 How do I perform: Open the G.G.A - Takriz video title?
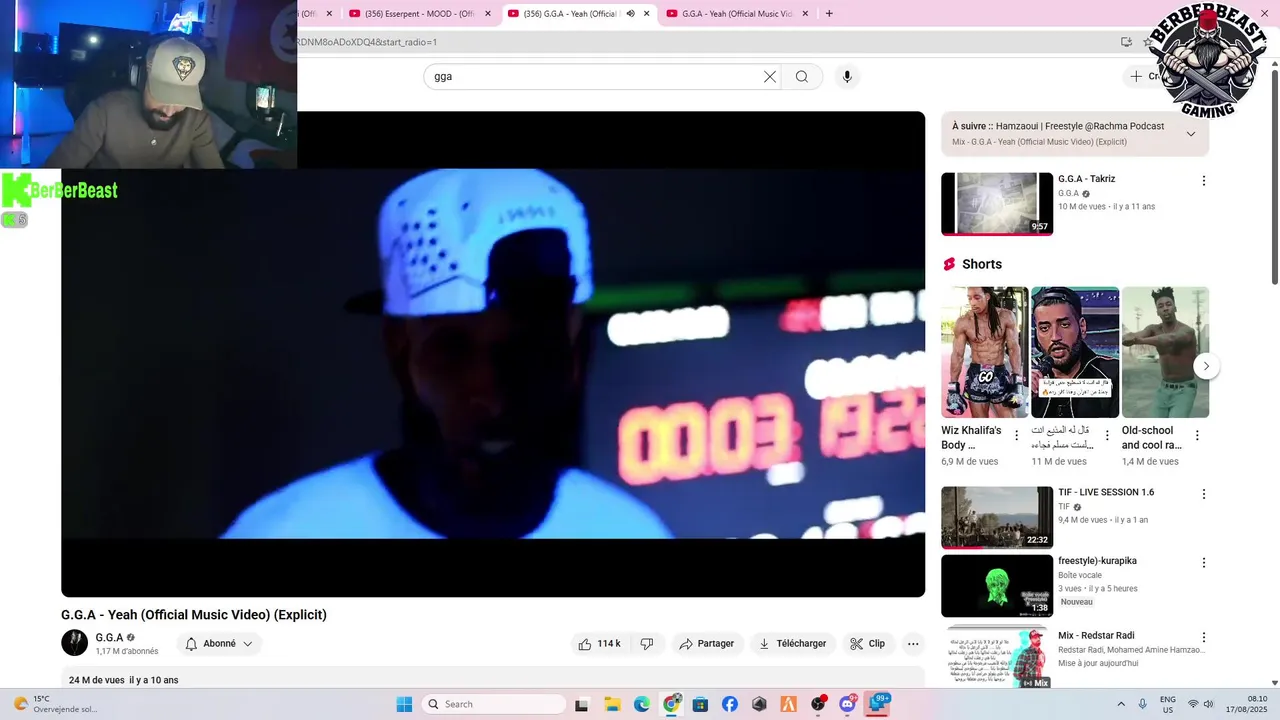click(1086, 179)
